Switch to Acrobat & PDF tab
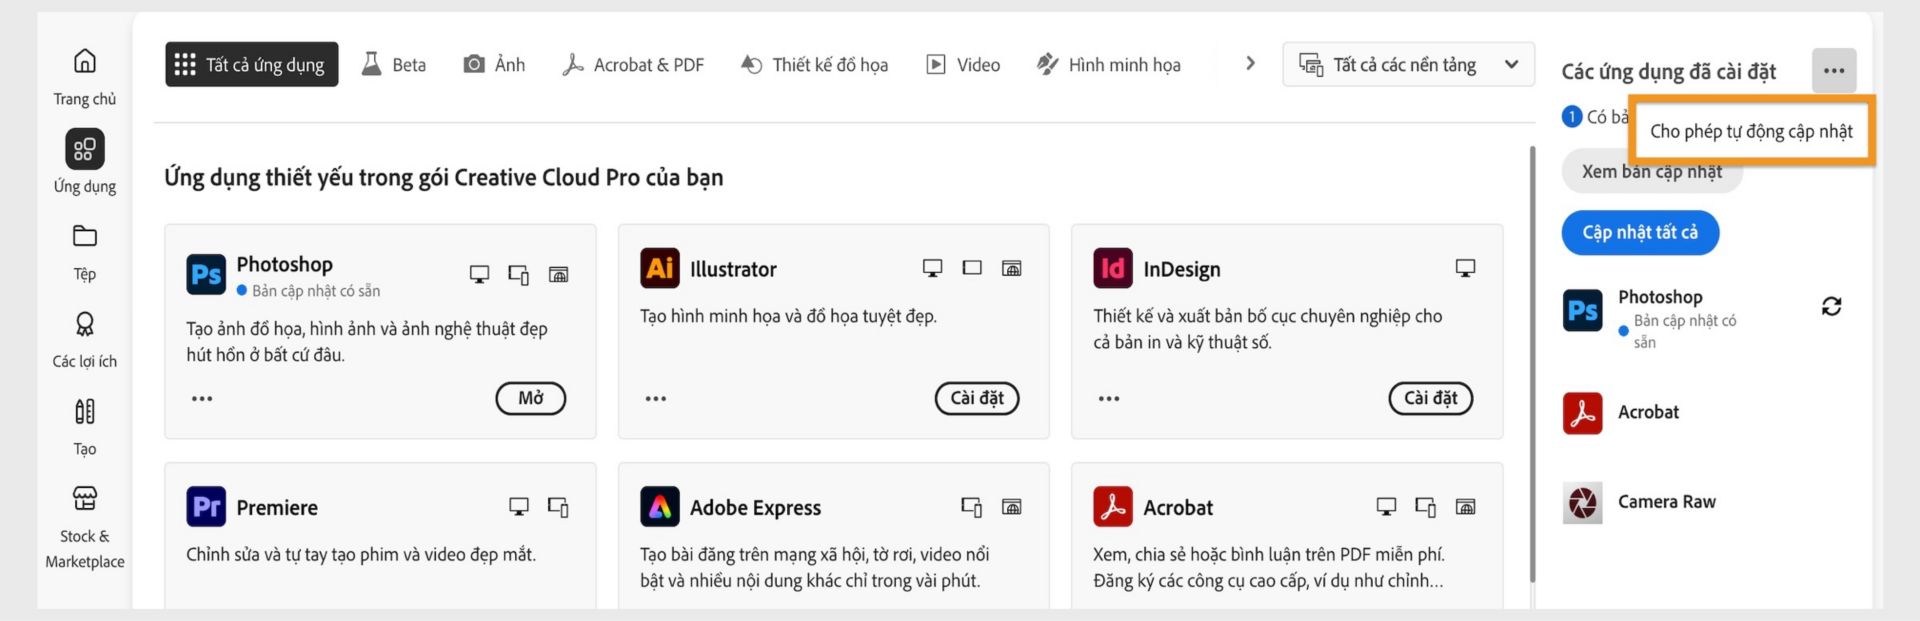This screenshot has height=621, width=1920. (x=633, y=64)
